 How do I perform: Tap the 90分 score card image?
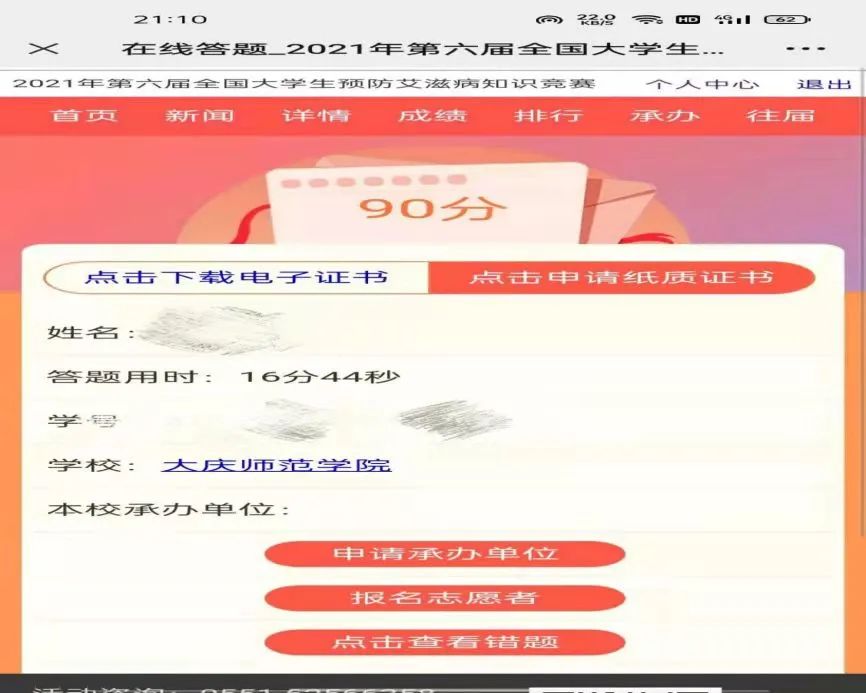432,207
